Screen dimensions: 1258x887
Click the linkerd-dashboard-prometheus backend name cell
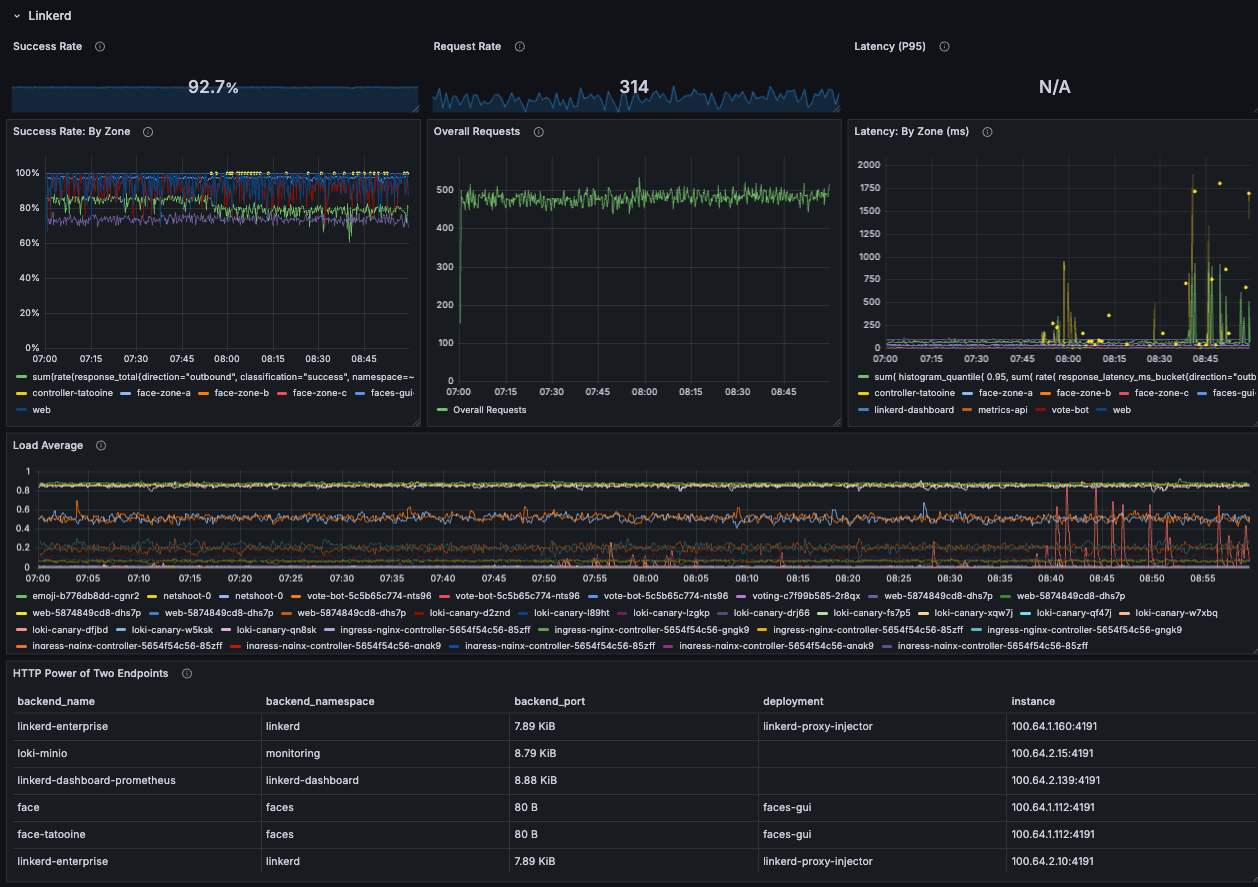click(137, 780)
